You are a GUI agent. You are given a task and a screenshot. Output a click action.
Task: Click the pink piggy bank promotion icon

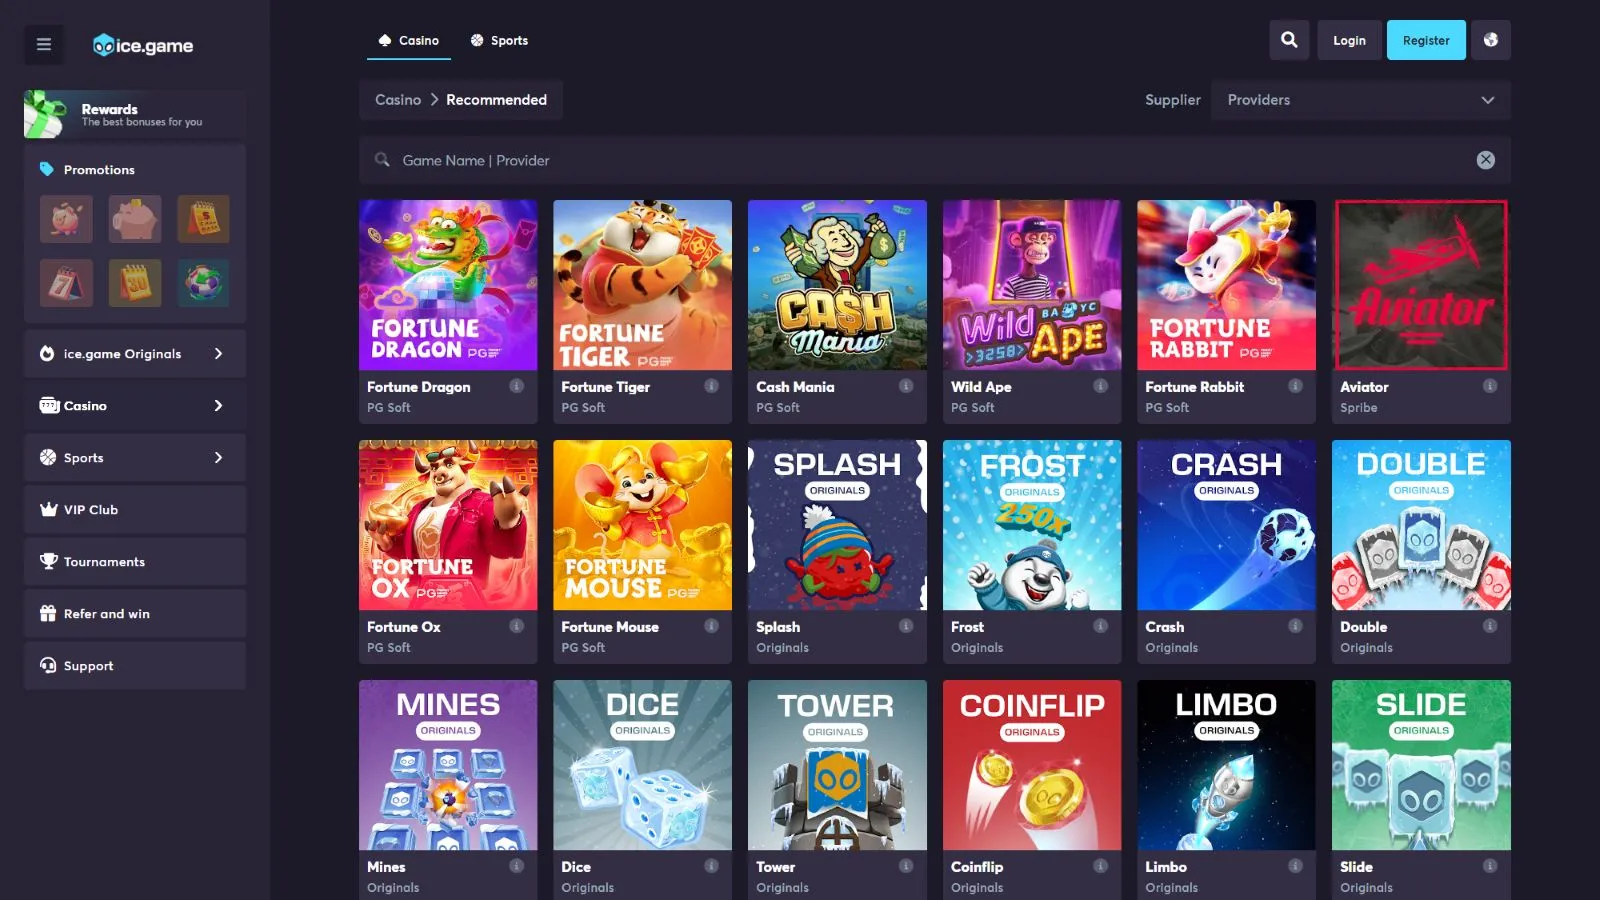coord(135,219)
